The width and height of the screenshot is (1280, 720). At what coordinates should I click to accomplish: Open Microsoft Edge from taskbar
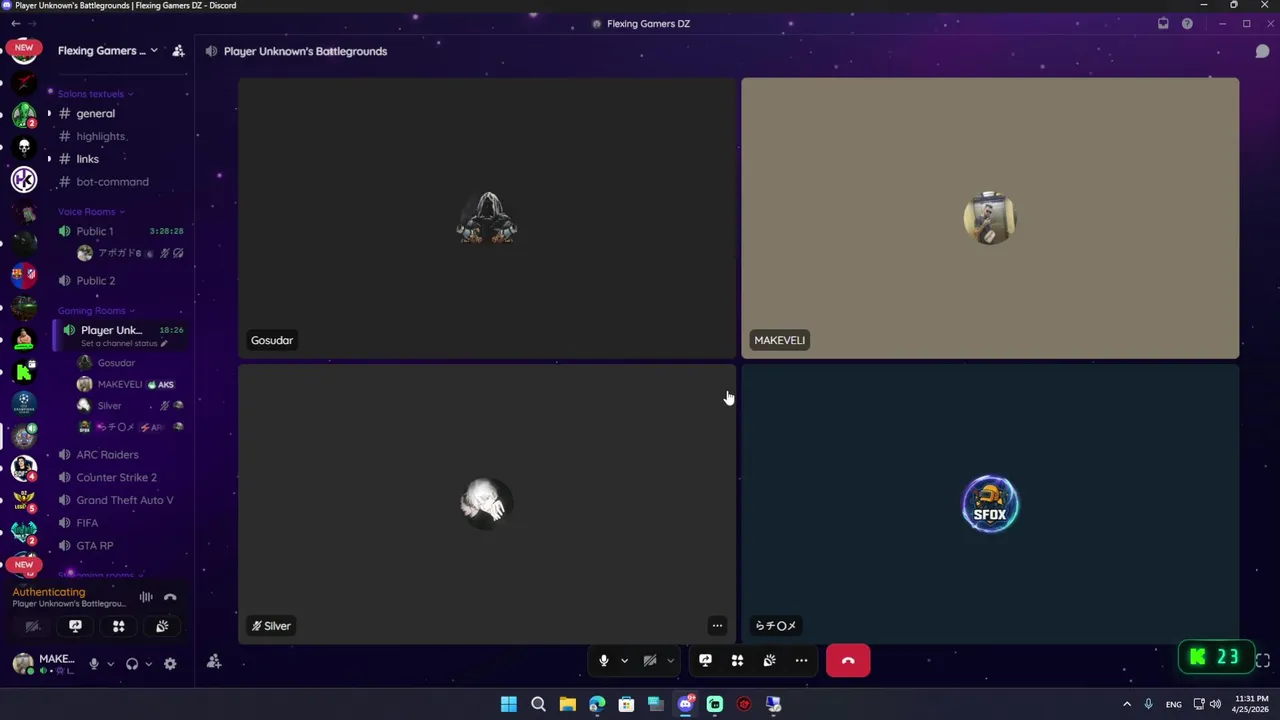(597, 704)
